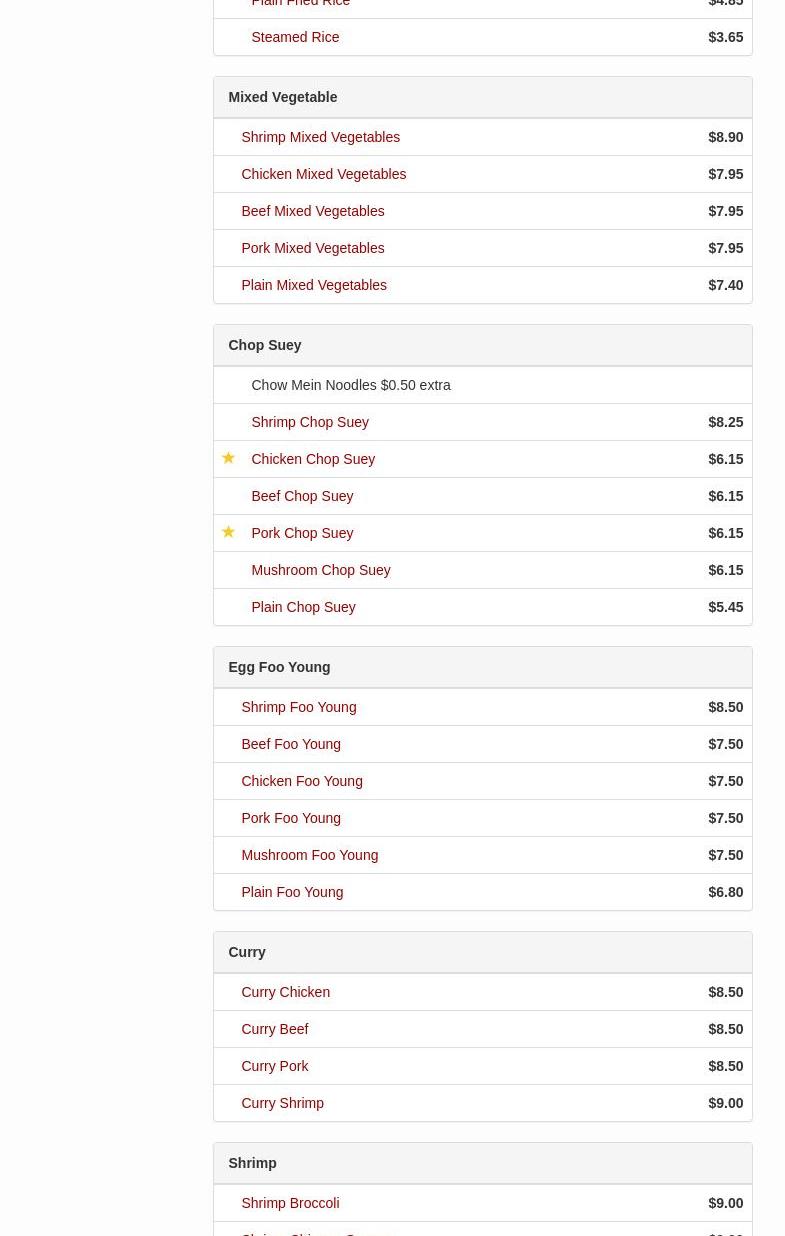Click Shrimp Foo Young link

pos(298,707)
